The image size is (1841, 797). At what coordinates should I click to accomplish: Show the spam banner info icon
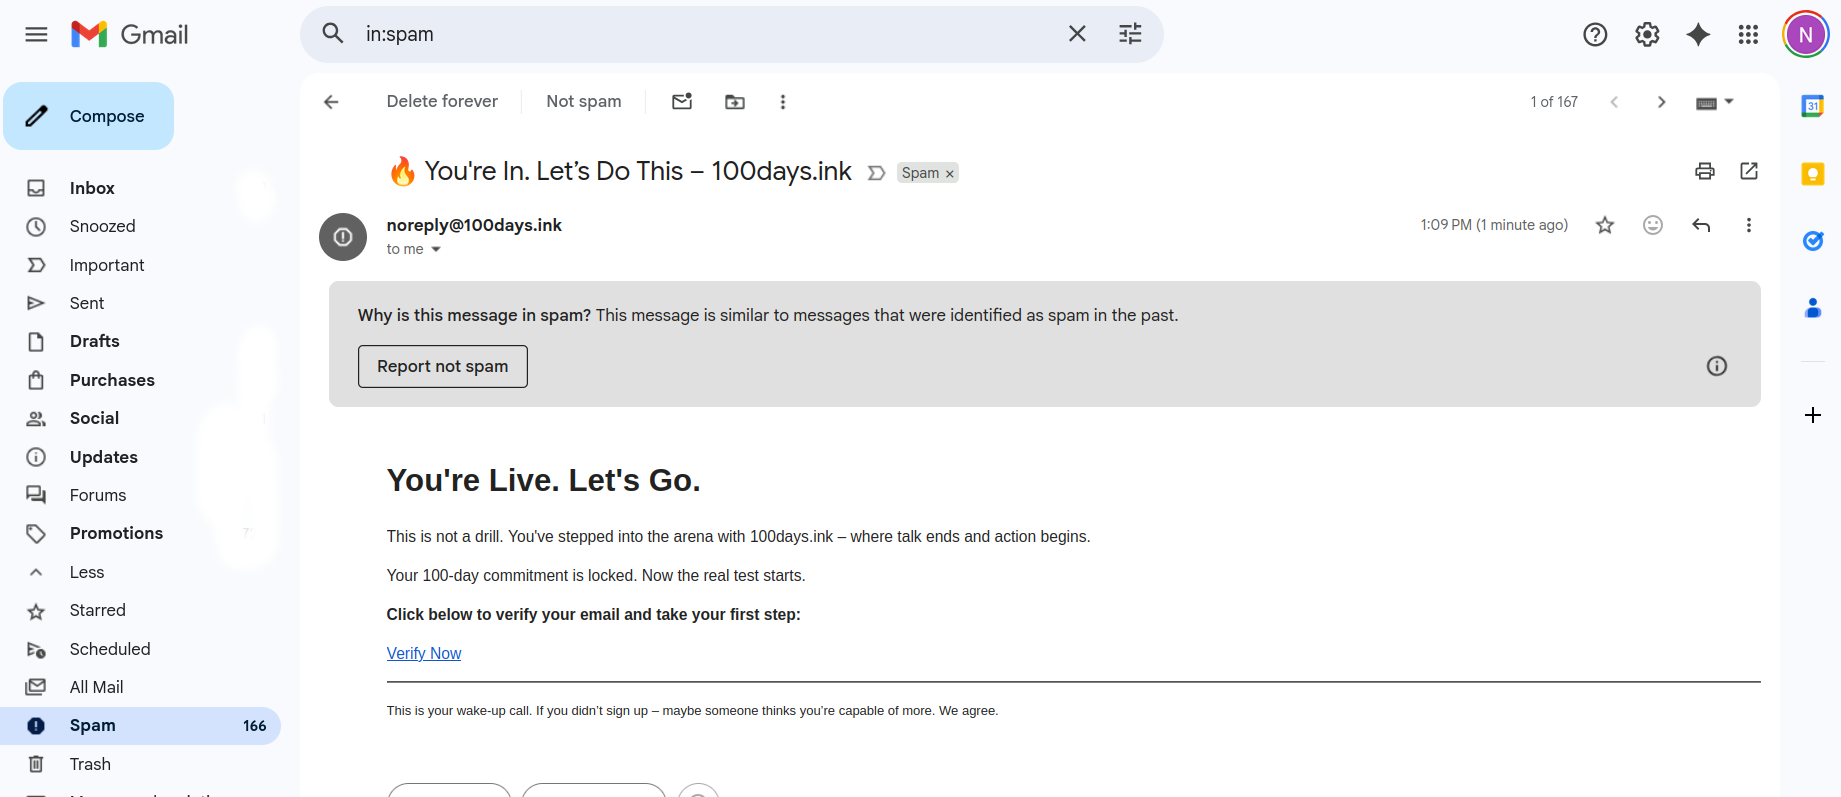[1717, 366]
